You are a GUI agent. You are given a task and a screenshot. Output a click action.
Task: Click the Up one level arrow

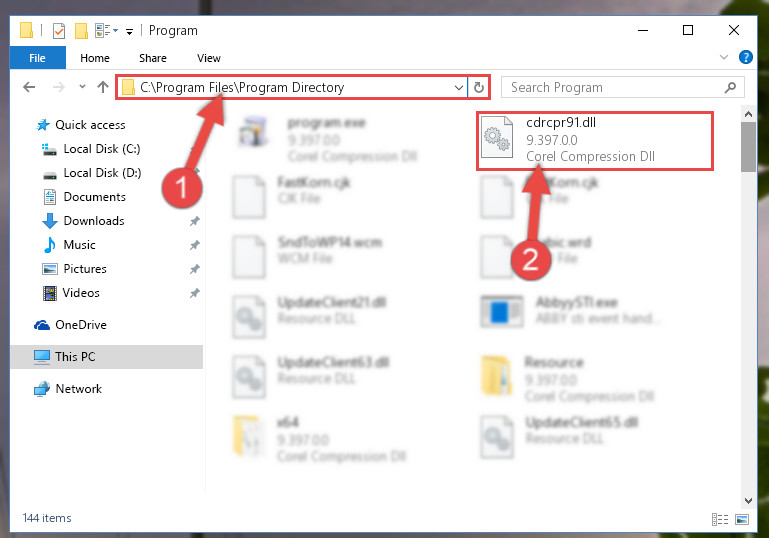(103, 87)
